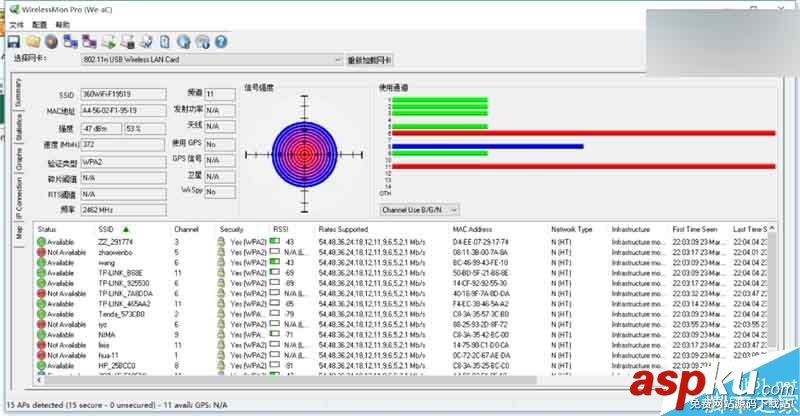The height and width of the screenshot is (416, 800).
Task: Sort list by RSSI column header
Action: tap(281, 229)
